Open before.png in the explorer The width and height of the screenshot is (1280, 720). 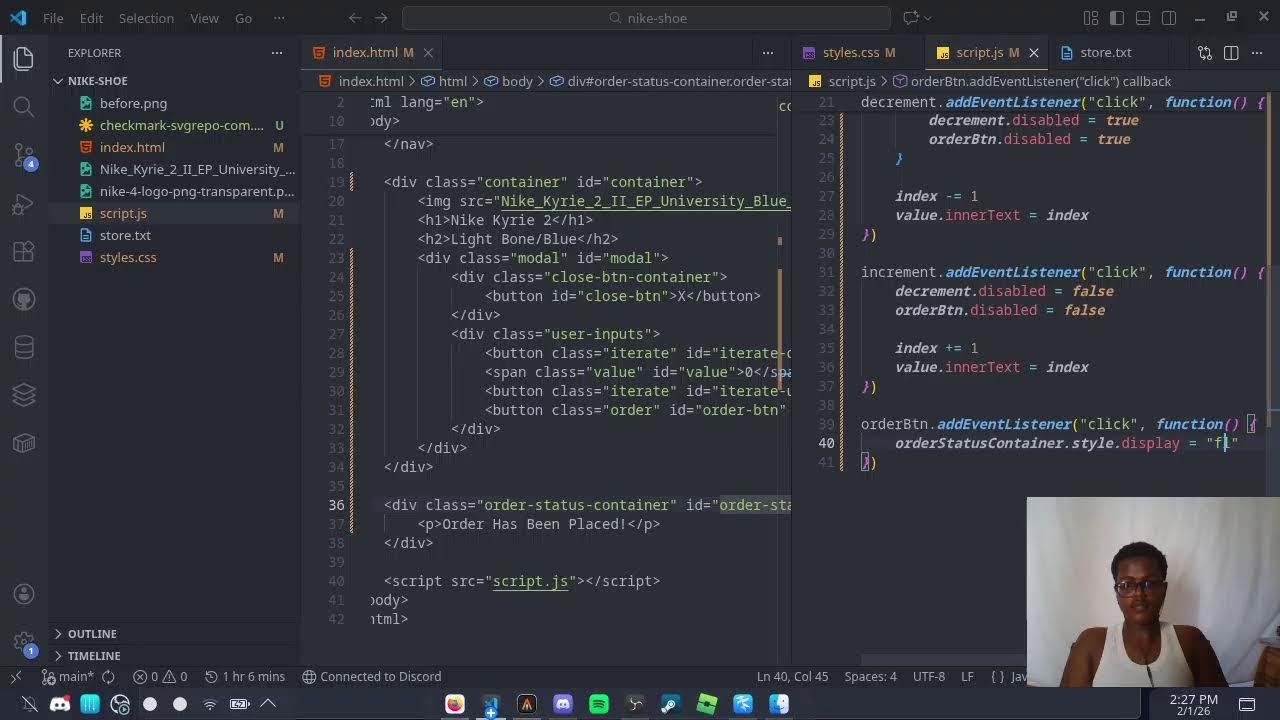coord(133,103)
